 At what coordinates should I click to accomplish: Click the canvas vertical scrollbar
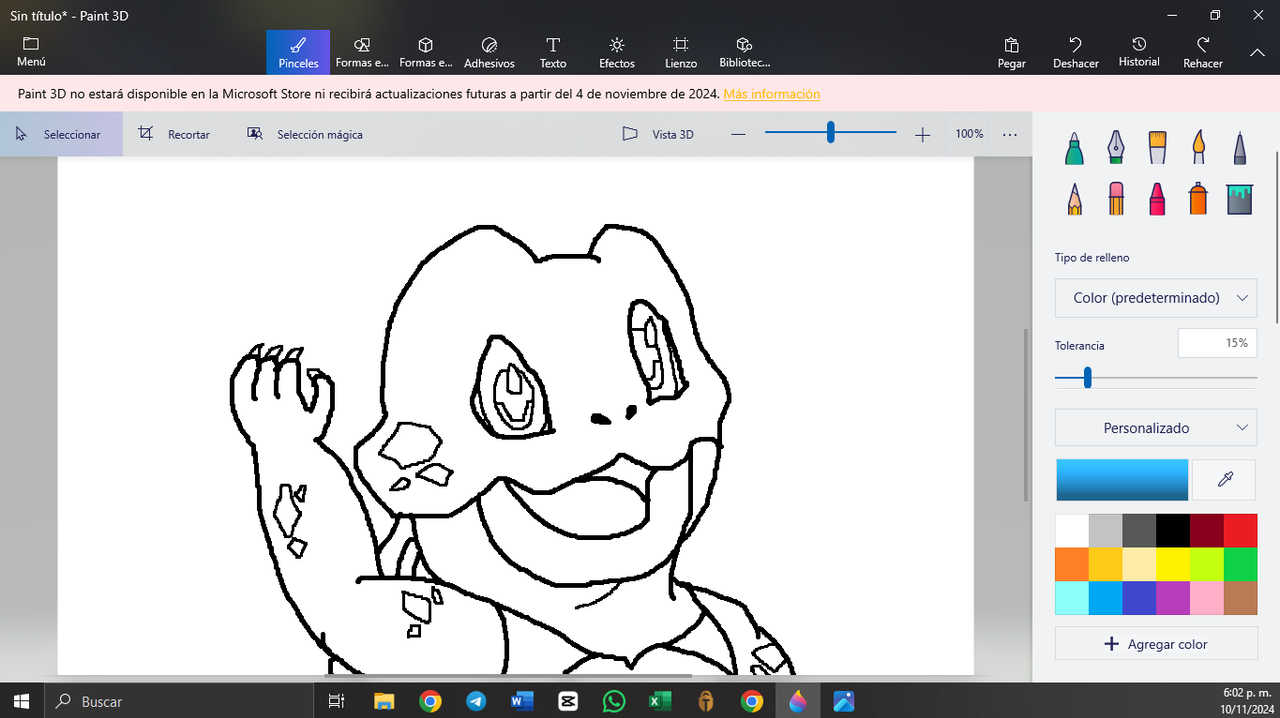tap(1026, 415)
